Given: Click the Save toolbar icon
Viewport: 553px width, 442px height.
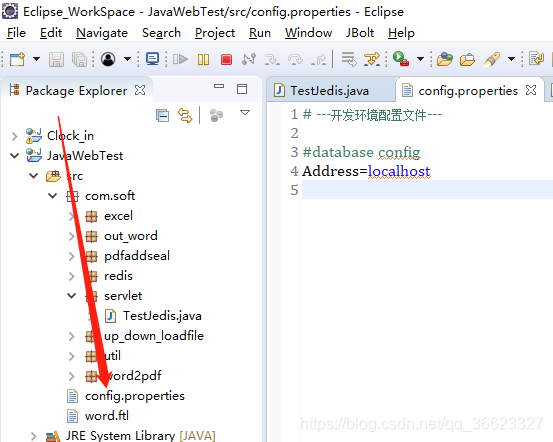Looking at the screenshot, I should [x=56, y=59].
